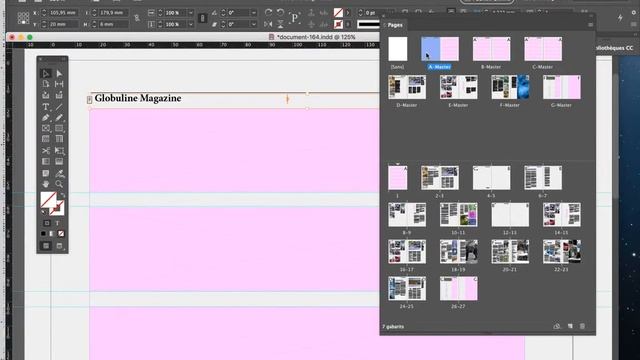Image resolution: width=640 pixels, height=360 pixels.
Task: Click the edit page size icon
Action: [x=557, y=326]
